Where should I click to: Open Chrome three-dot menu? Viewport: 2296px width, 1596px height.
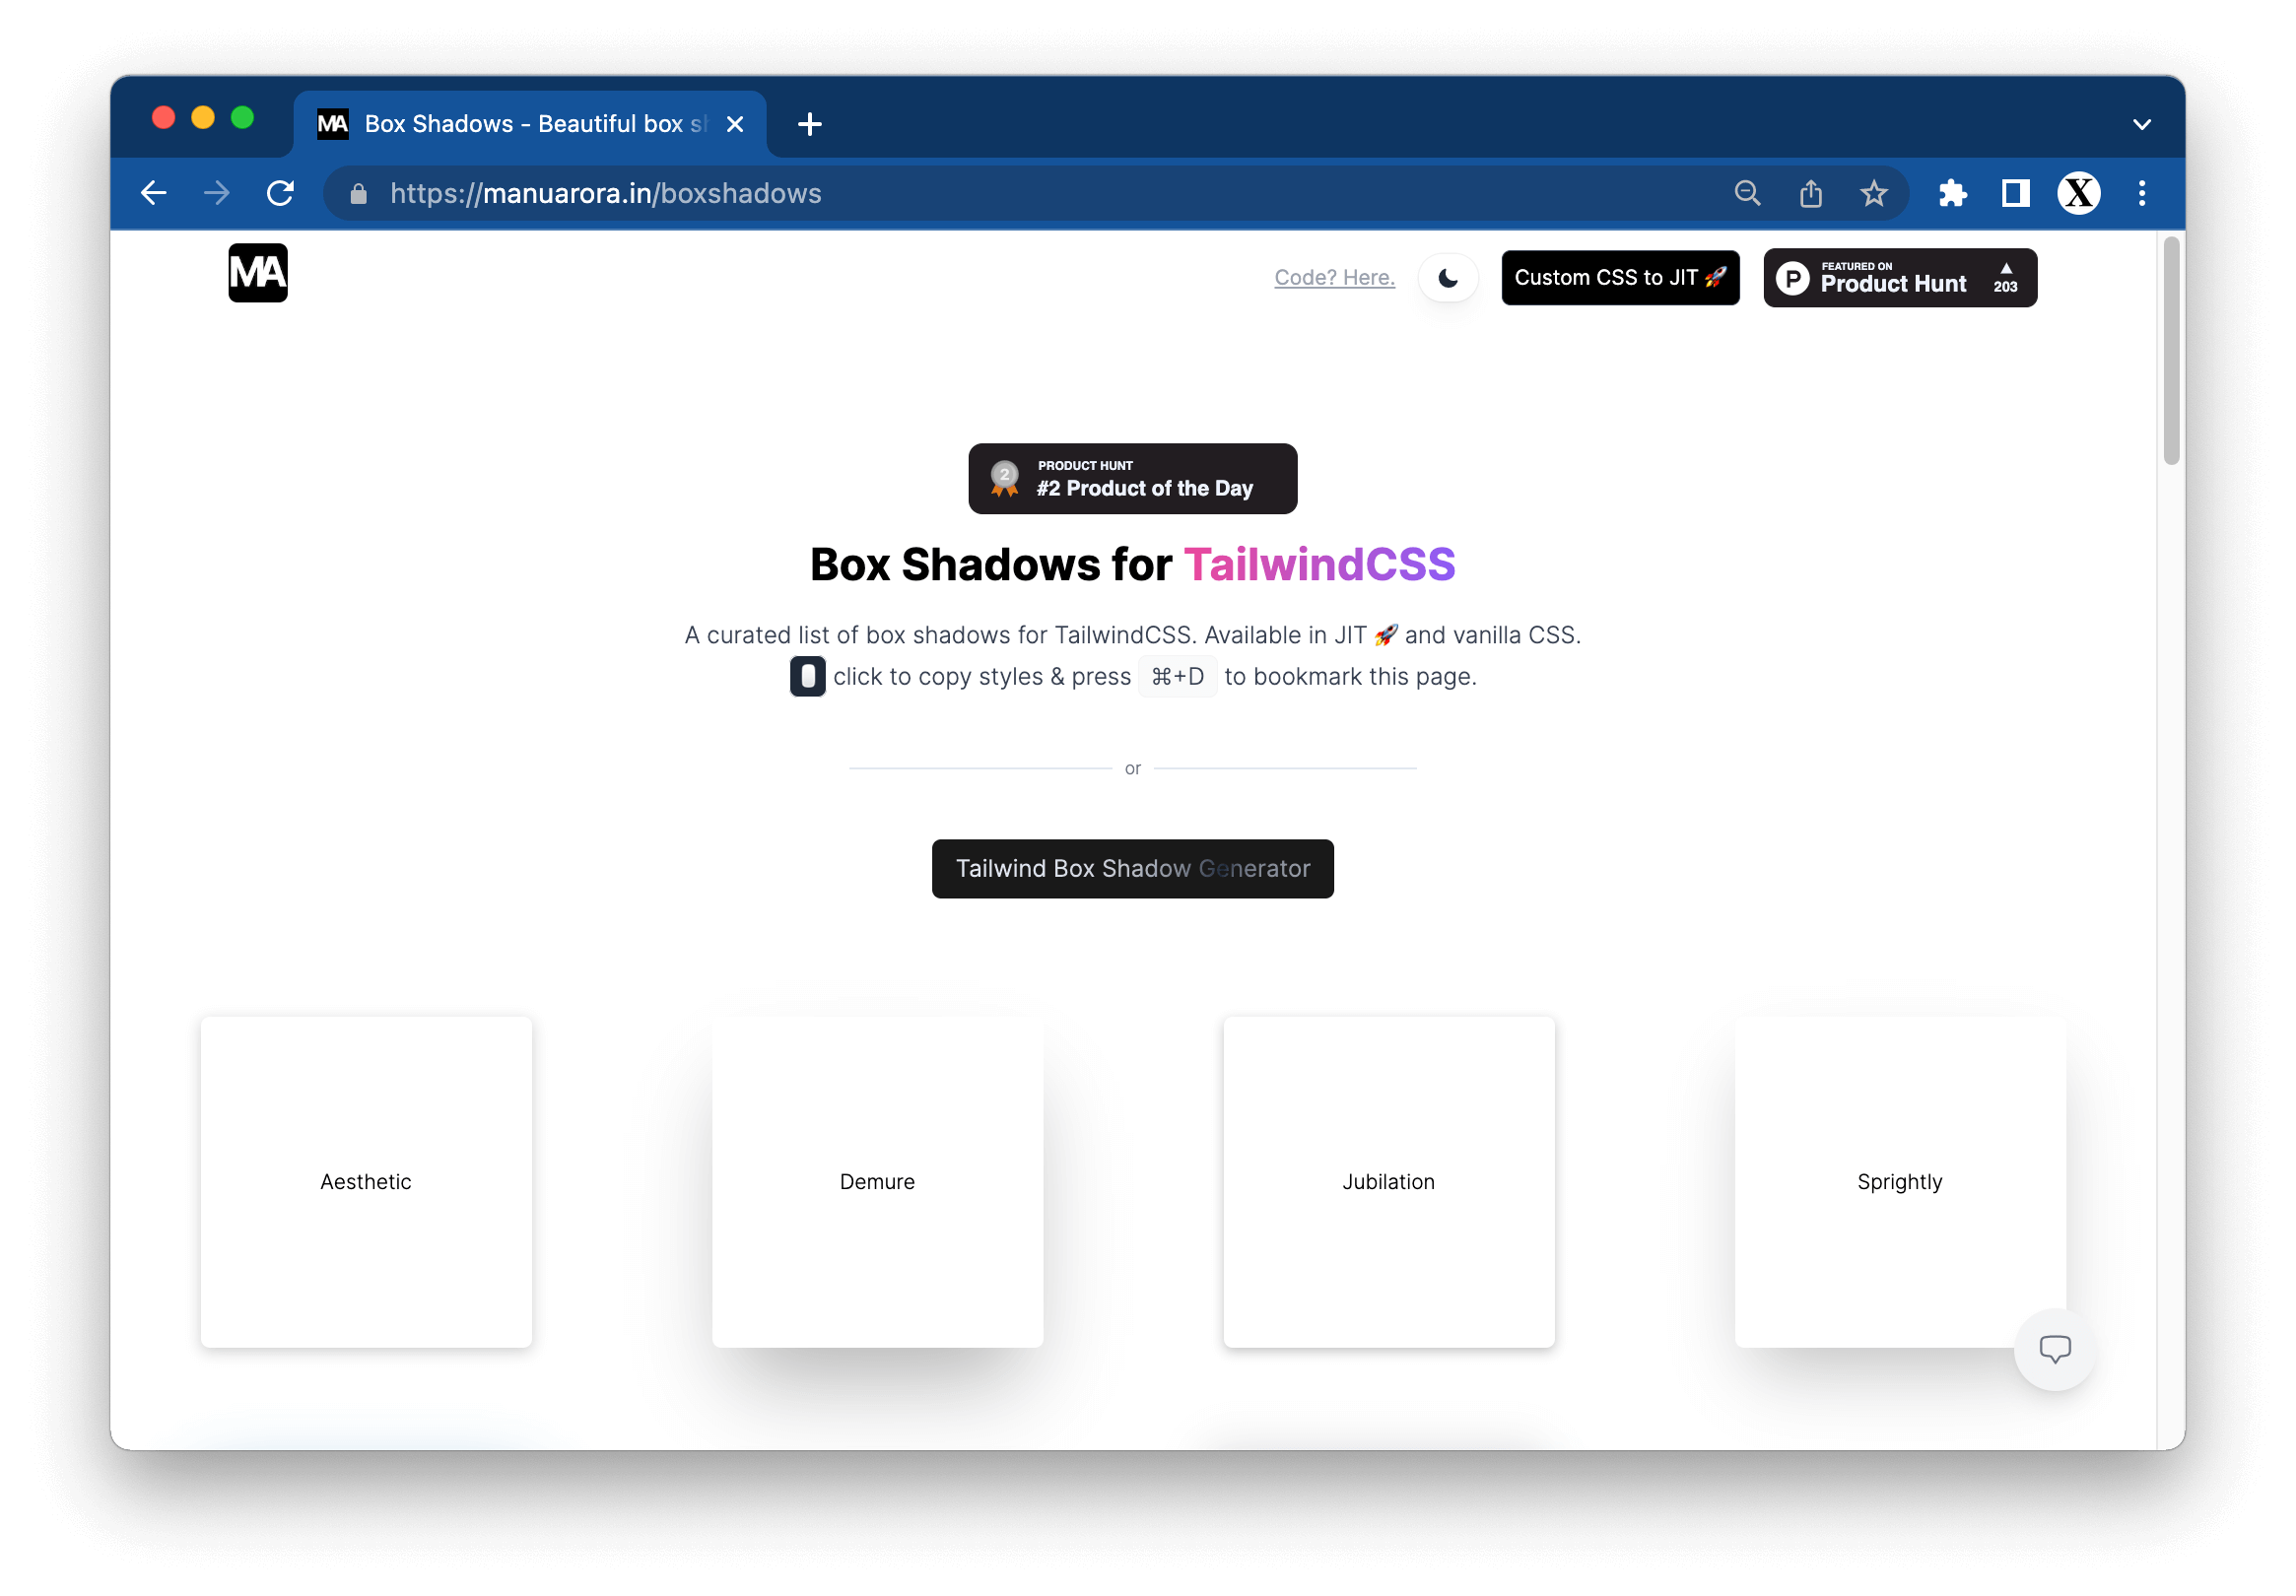click(2141, 193)
